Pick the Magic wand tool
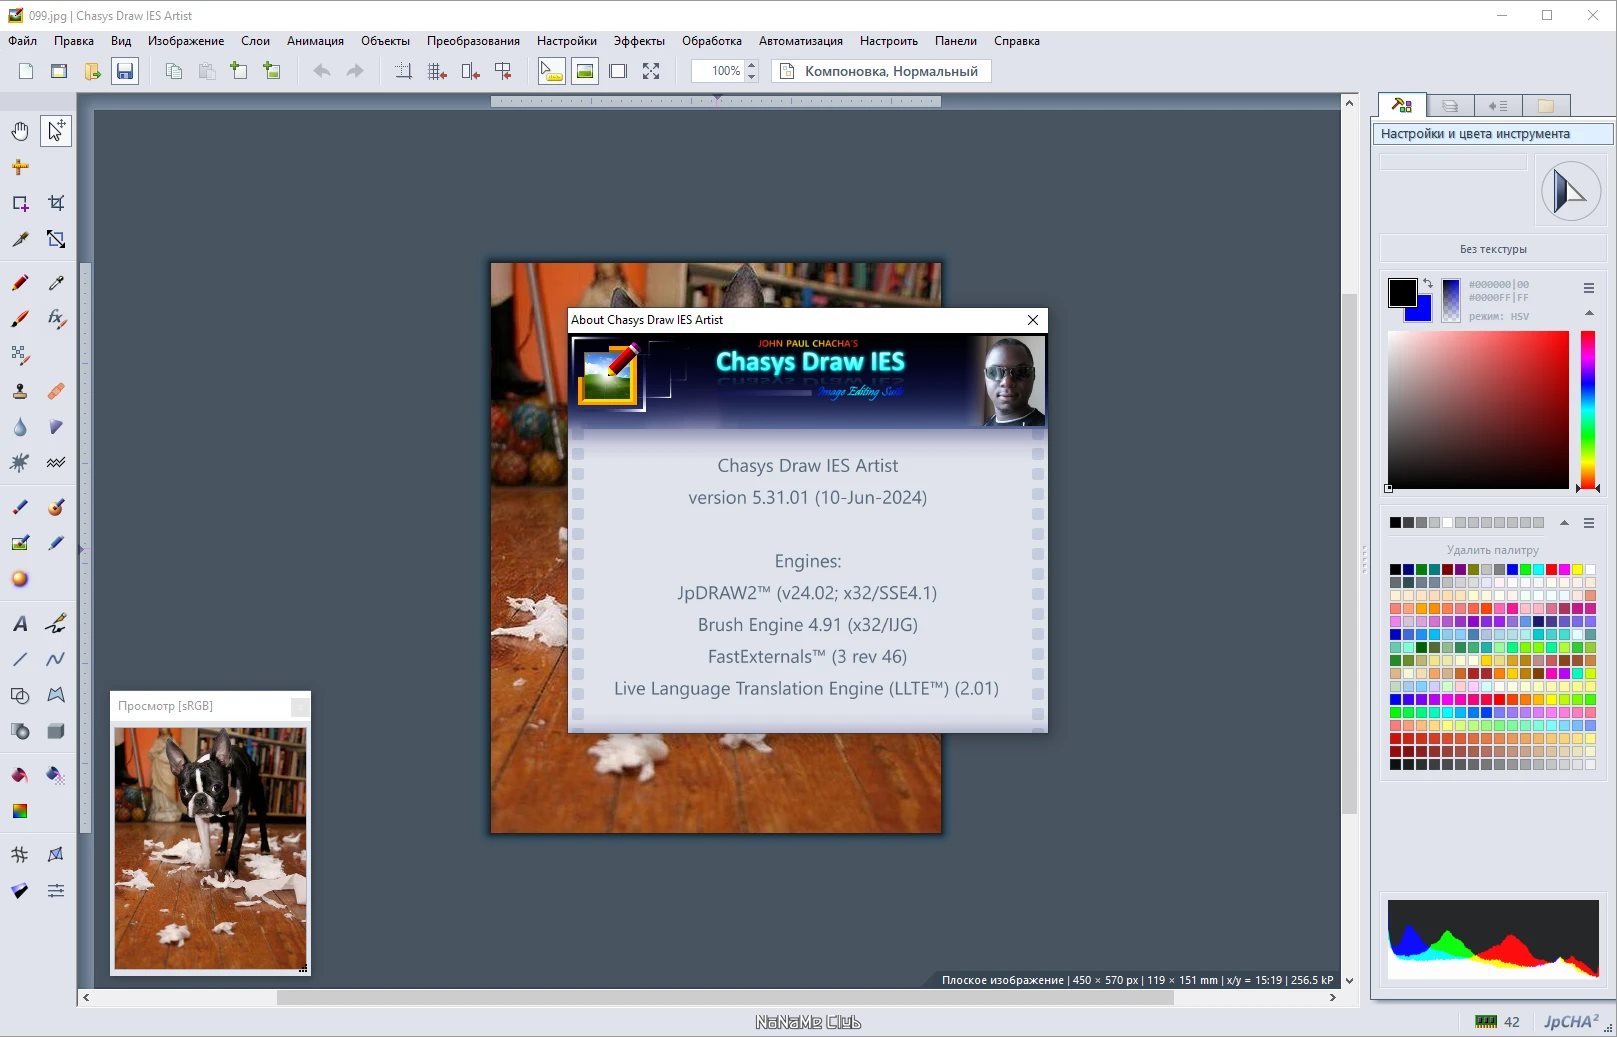The image size is (1617, 1037). (20, 239)
